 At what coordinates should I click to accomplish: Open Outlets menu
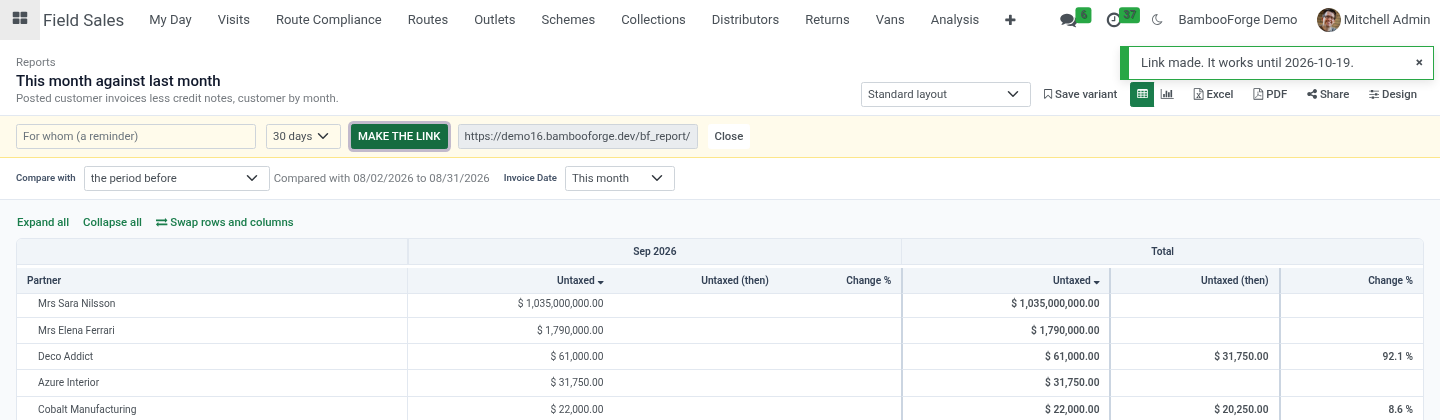(x=495, y=19)
